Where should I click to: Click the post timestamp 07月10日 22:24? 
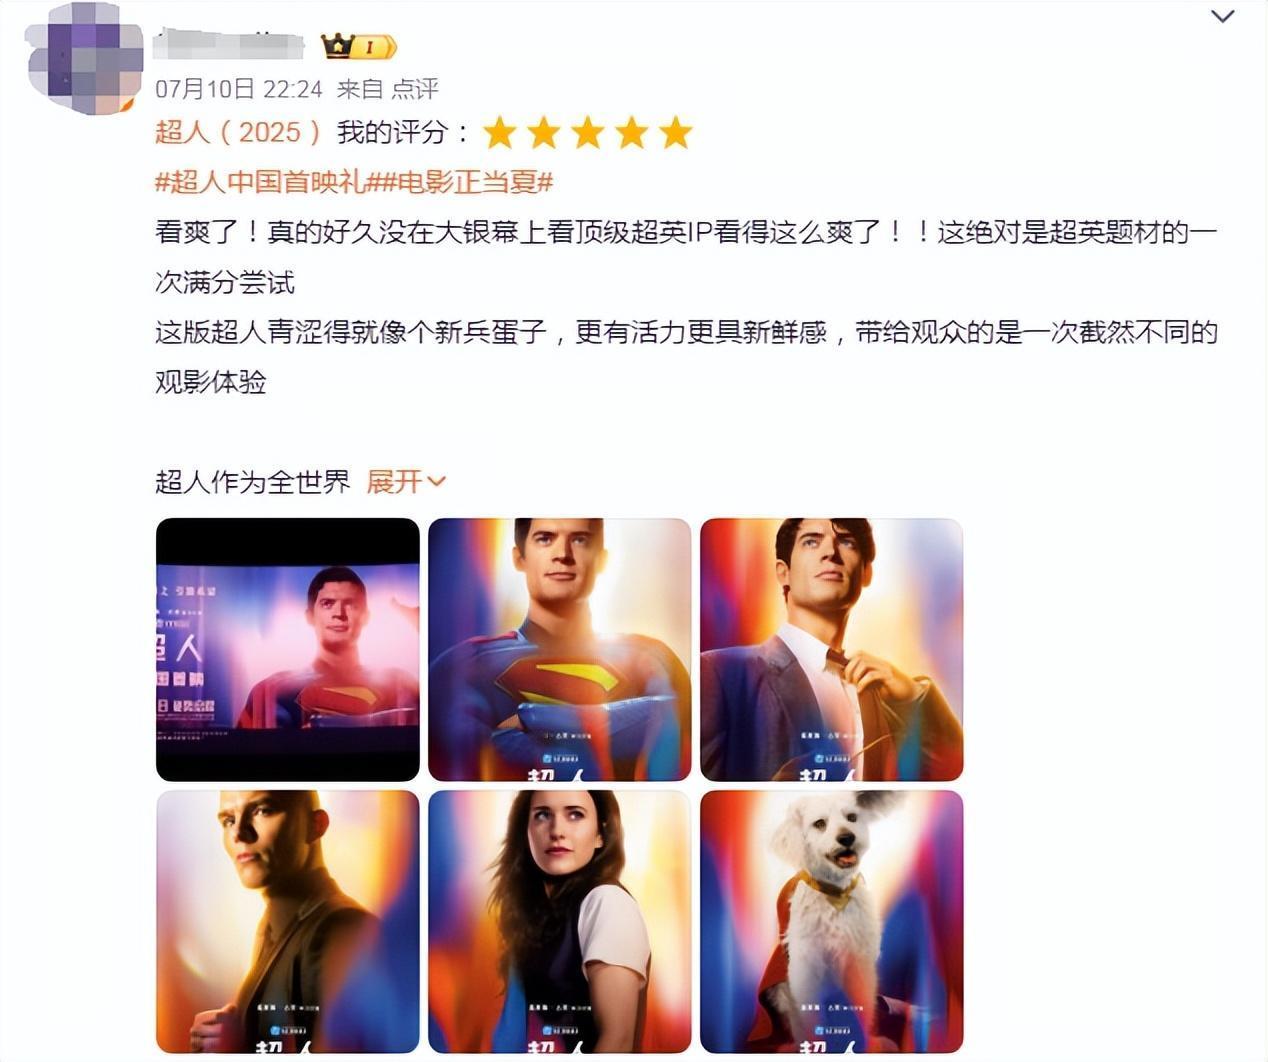[x=239, y=89]
